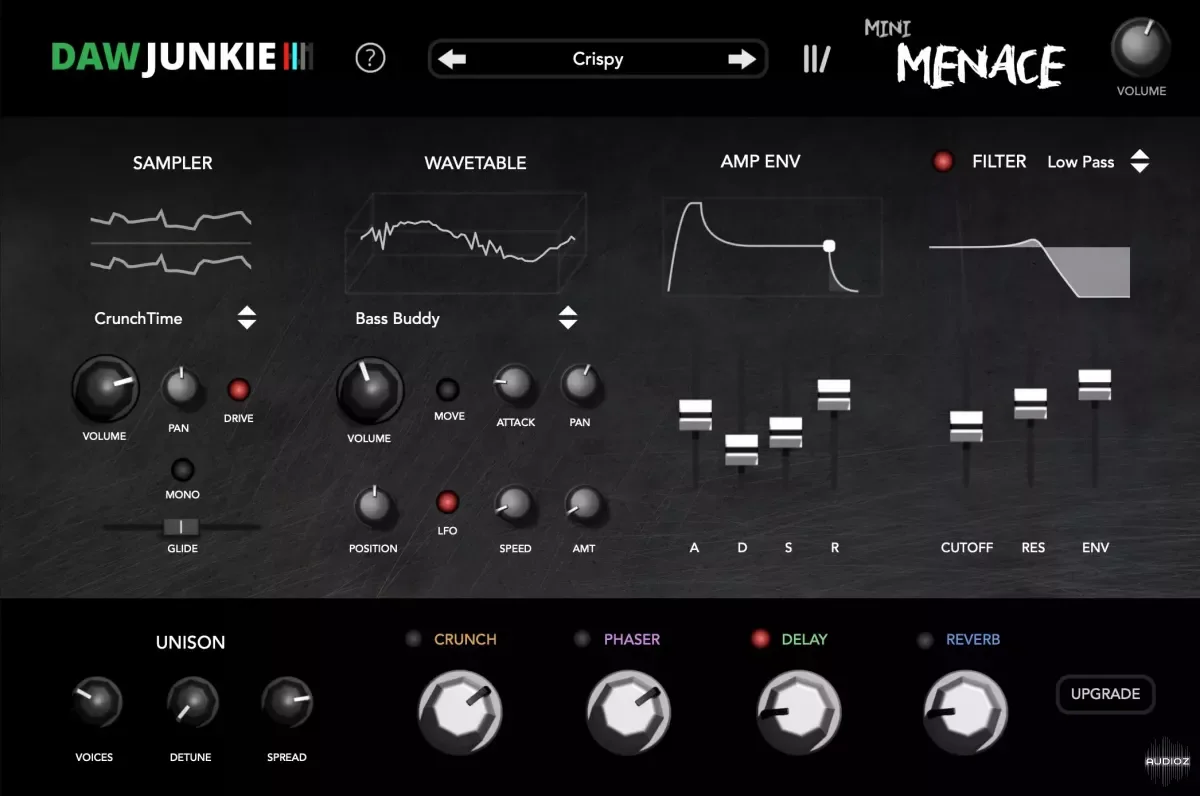Viewport: 1200px width, 796px height.
Task: Toggle the Crunch effect LED
Action: point(414,639)
